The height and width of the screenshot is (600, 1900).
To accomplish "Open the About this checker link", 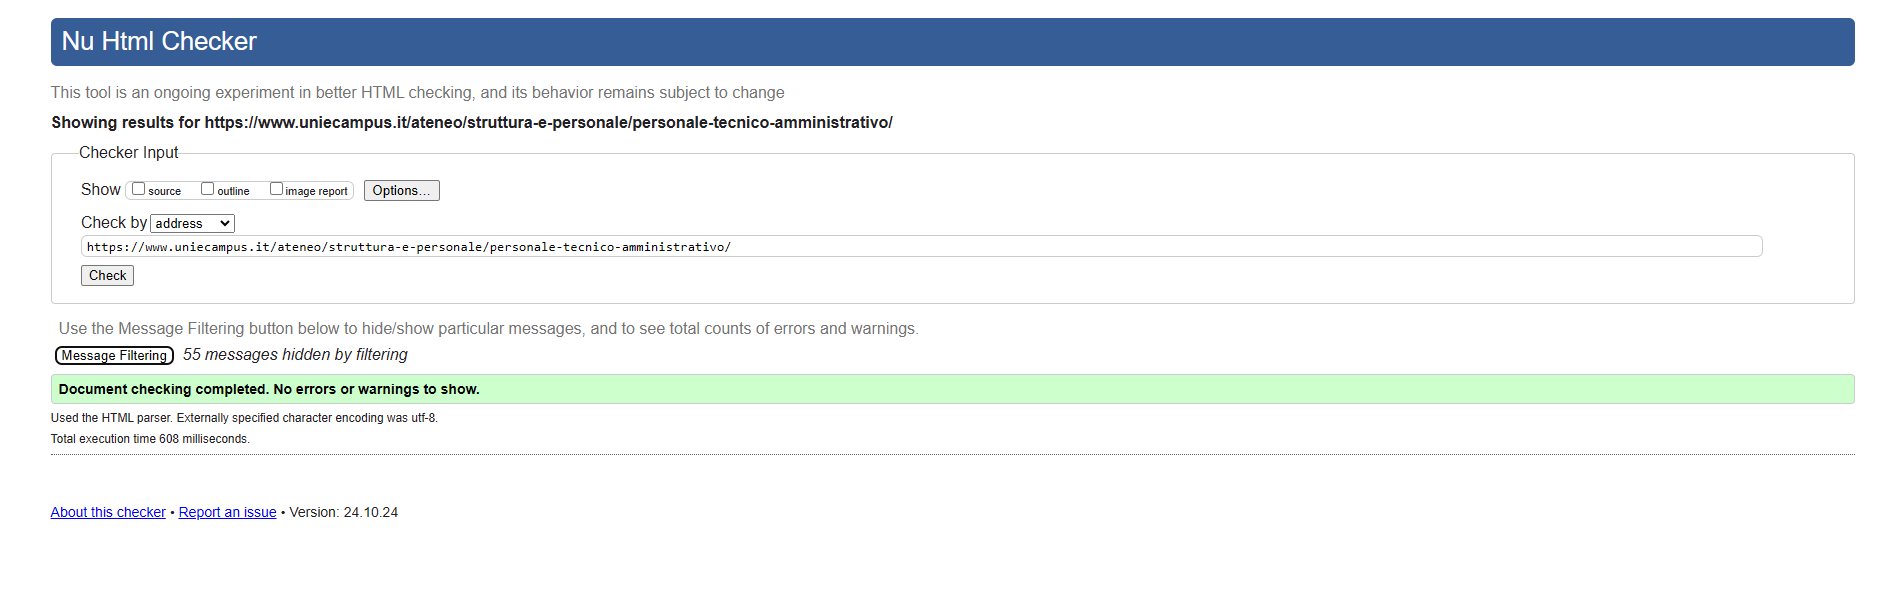I will pyautogui.click(x=108, y=512).
